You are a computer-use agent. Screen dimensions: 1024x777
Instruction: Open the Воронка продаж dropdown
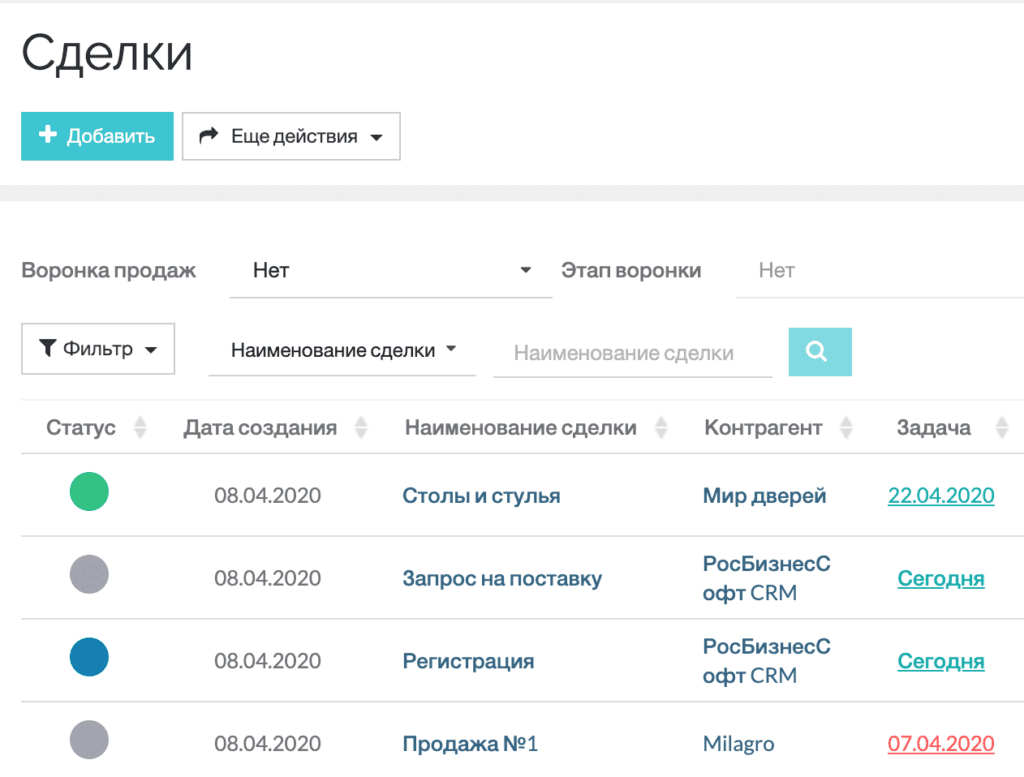click(390, 269)
